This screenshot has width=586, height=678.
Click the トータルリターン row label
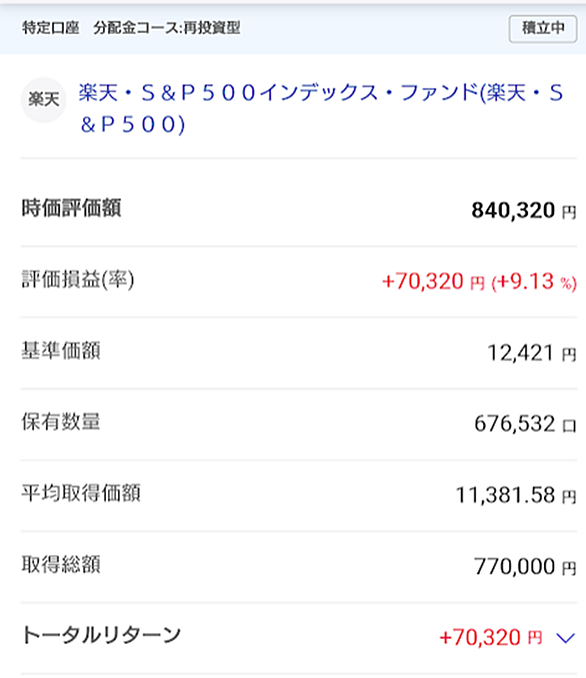[x=101, y=635]
